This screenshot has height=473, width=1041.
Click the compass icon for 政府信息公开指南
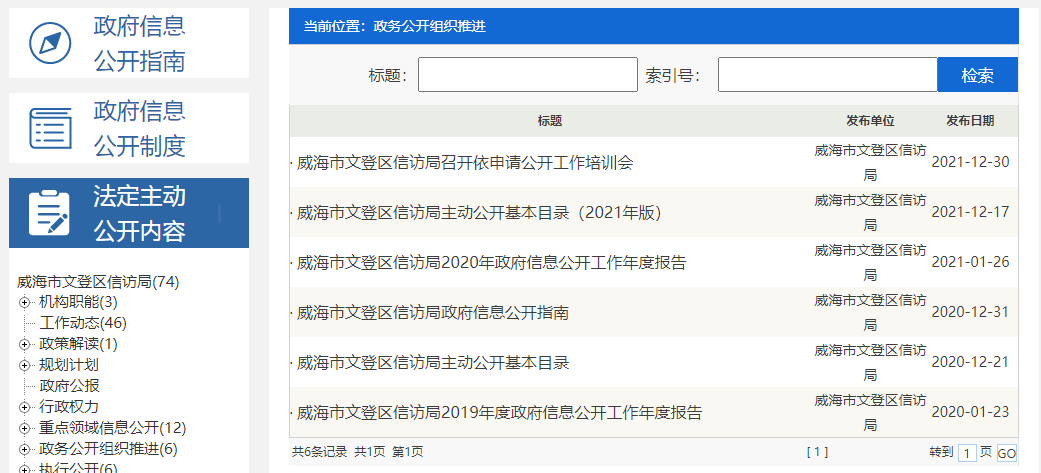click(50, 43)
